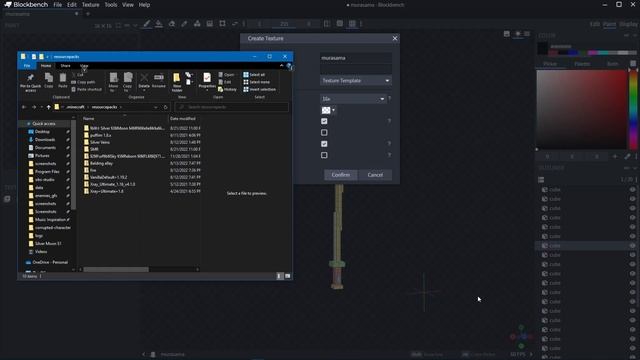Open Downloads in Explorer sidebar
Screen dimensions: 640x360
point(45,140)
